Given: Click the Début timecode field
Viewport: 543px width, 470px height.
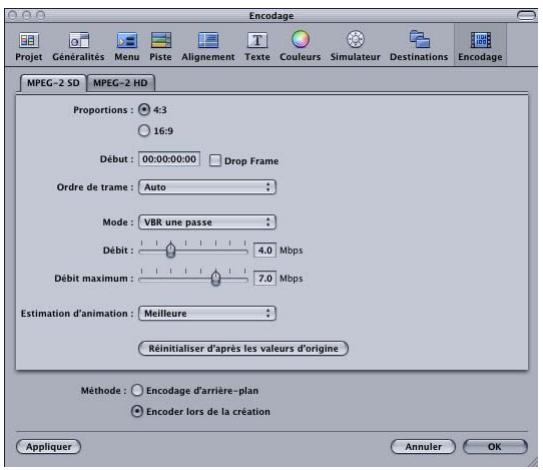Looking at the screenshot, I should (x=169, y=159).
